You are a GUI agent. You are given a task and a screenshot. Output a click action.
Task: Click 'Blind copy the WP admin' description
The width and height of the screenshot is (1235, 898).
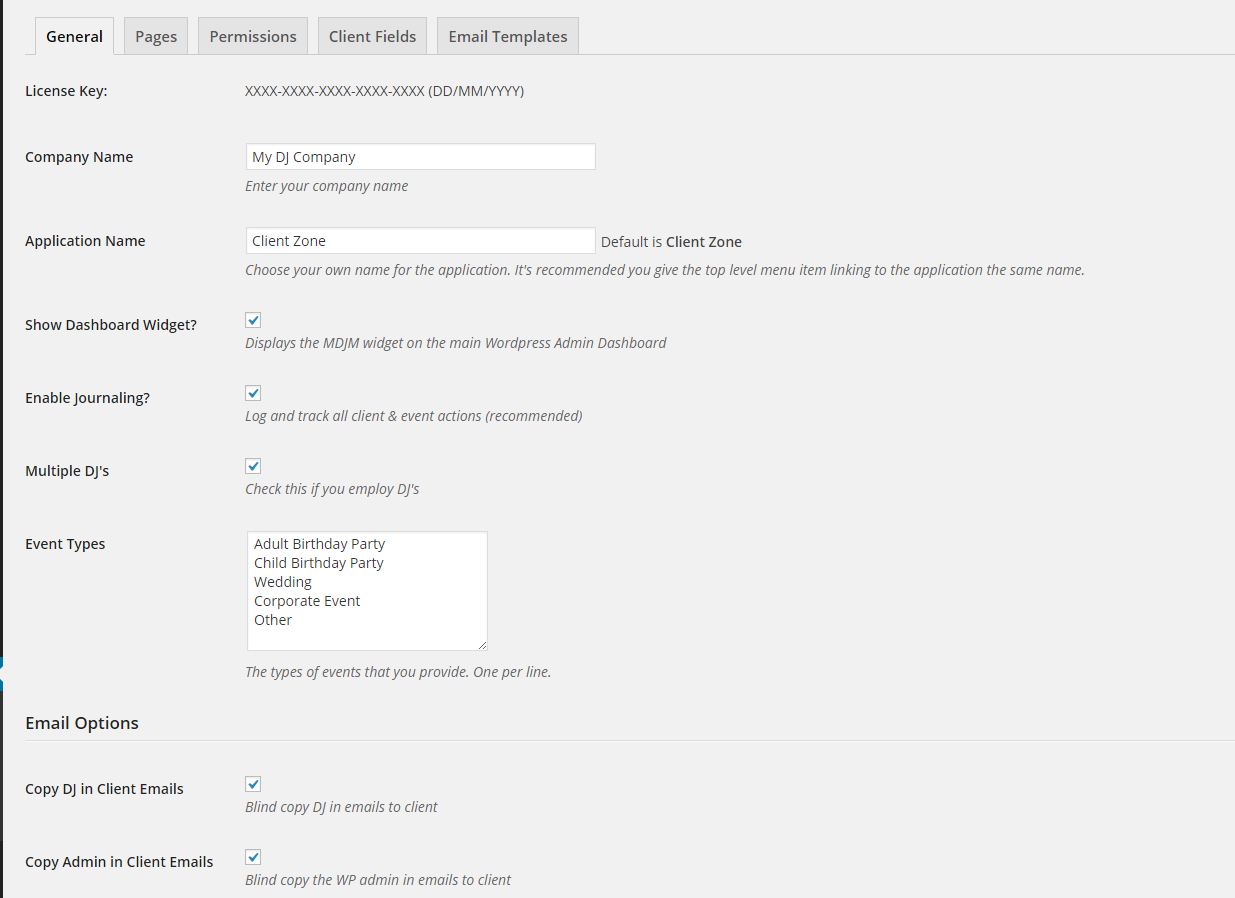click(x=378, y=880)
